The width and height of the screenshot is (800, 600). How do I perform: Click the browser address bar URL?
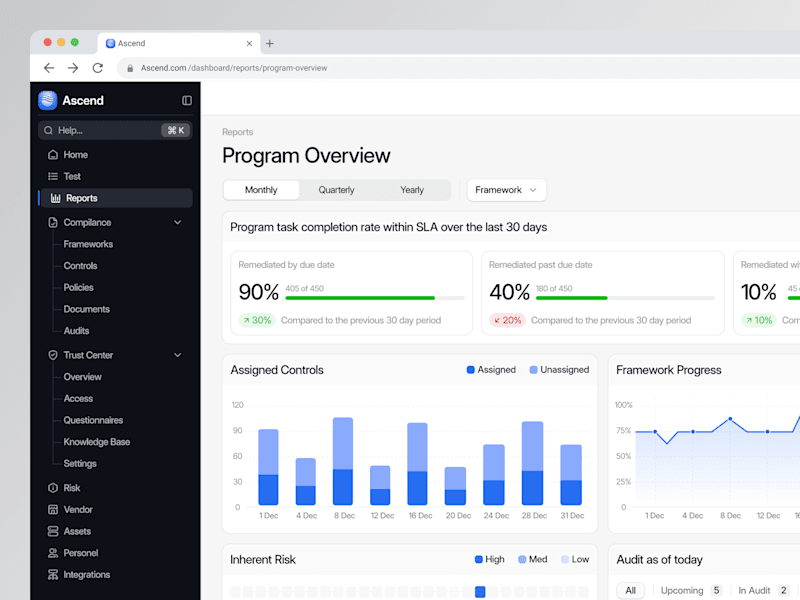click(x=234, y=68)
